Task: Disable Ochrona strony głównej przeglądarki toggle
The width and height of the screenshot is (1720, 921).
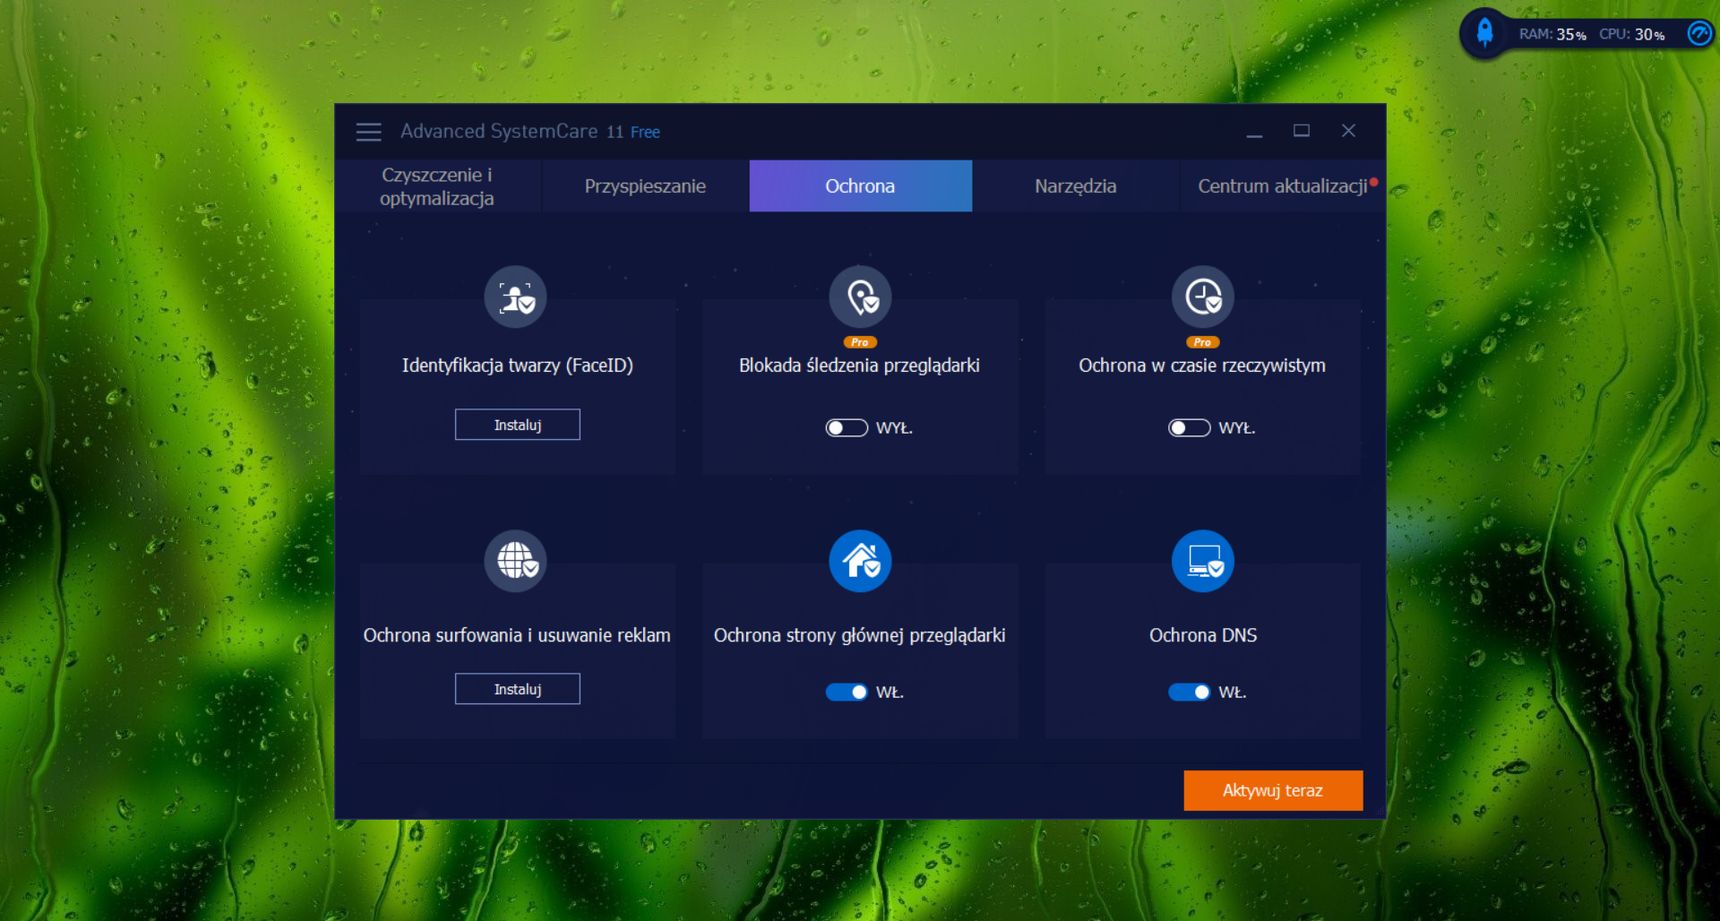Action: tap(846, 692)
